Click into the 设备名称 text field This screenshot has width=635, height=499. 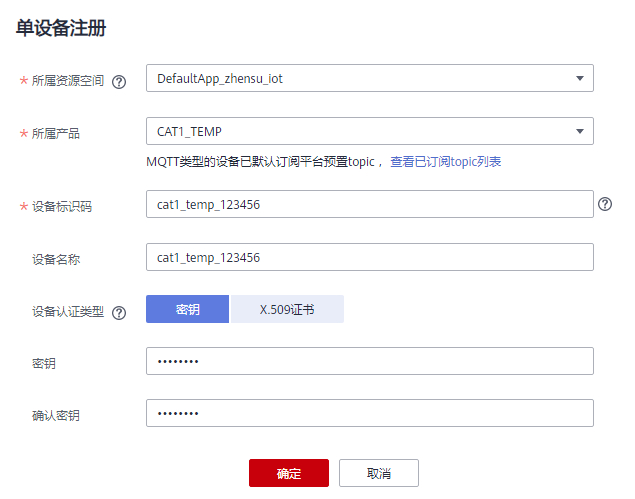click(369, 257)
